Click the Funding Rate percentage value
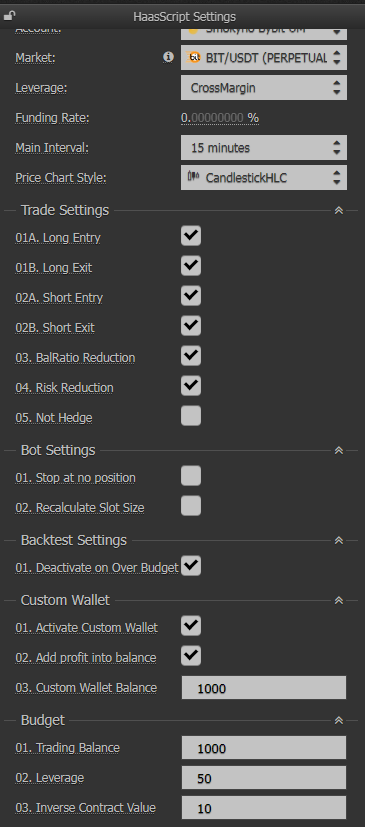The height and width of the screenshot is (827, 365). 220,118
